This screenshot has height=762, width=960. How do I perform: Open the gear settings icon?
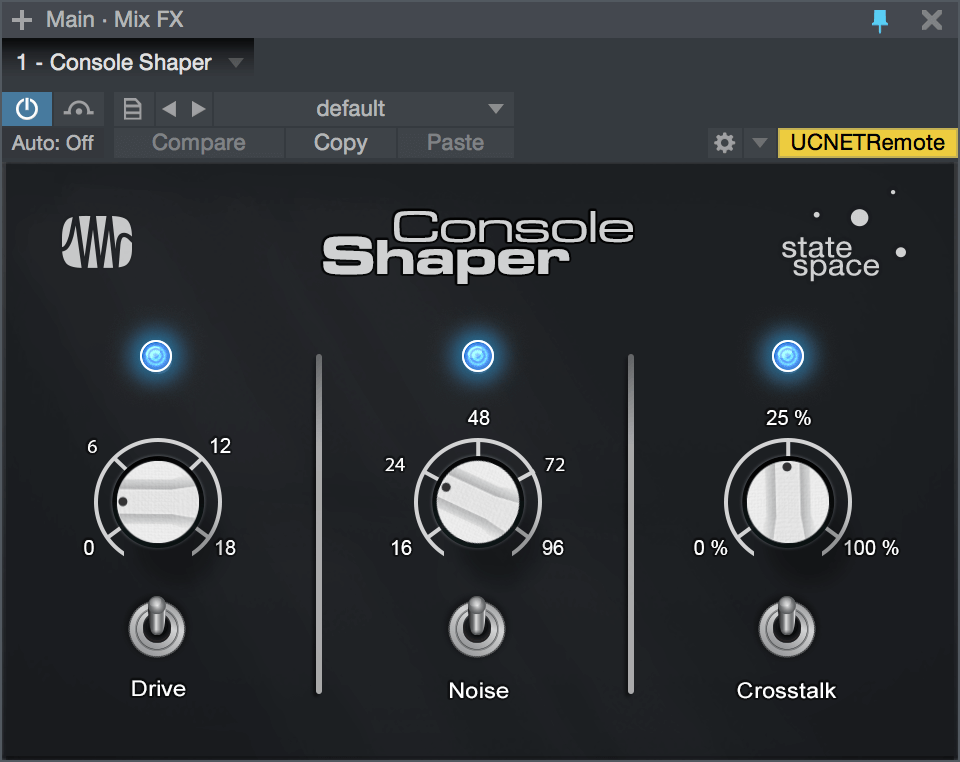pos(724,143)
